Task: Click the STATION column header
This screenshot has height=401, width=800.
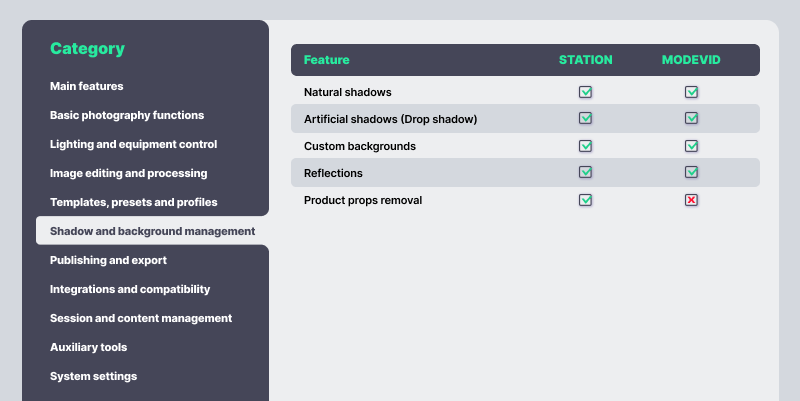Action: point(586,60)
